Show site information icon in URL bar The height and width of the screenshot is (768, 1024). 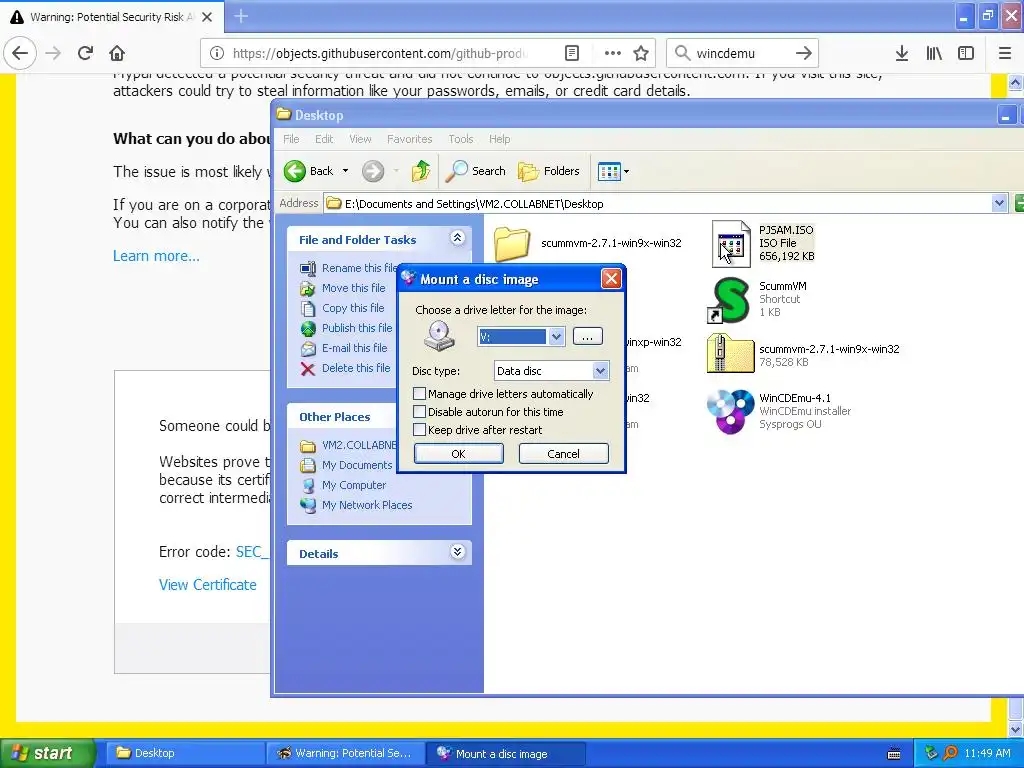pyautogui.click(x=217, y=53)
